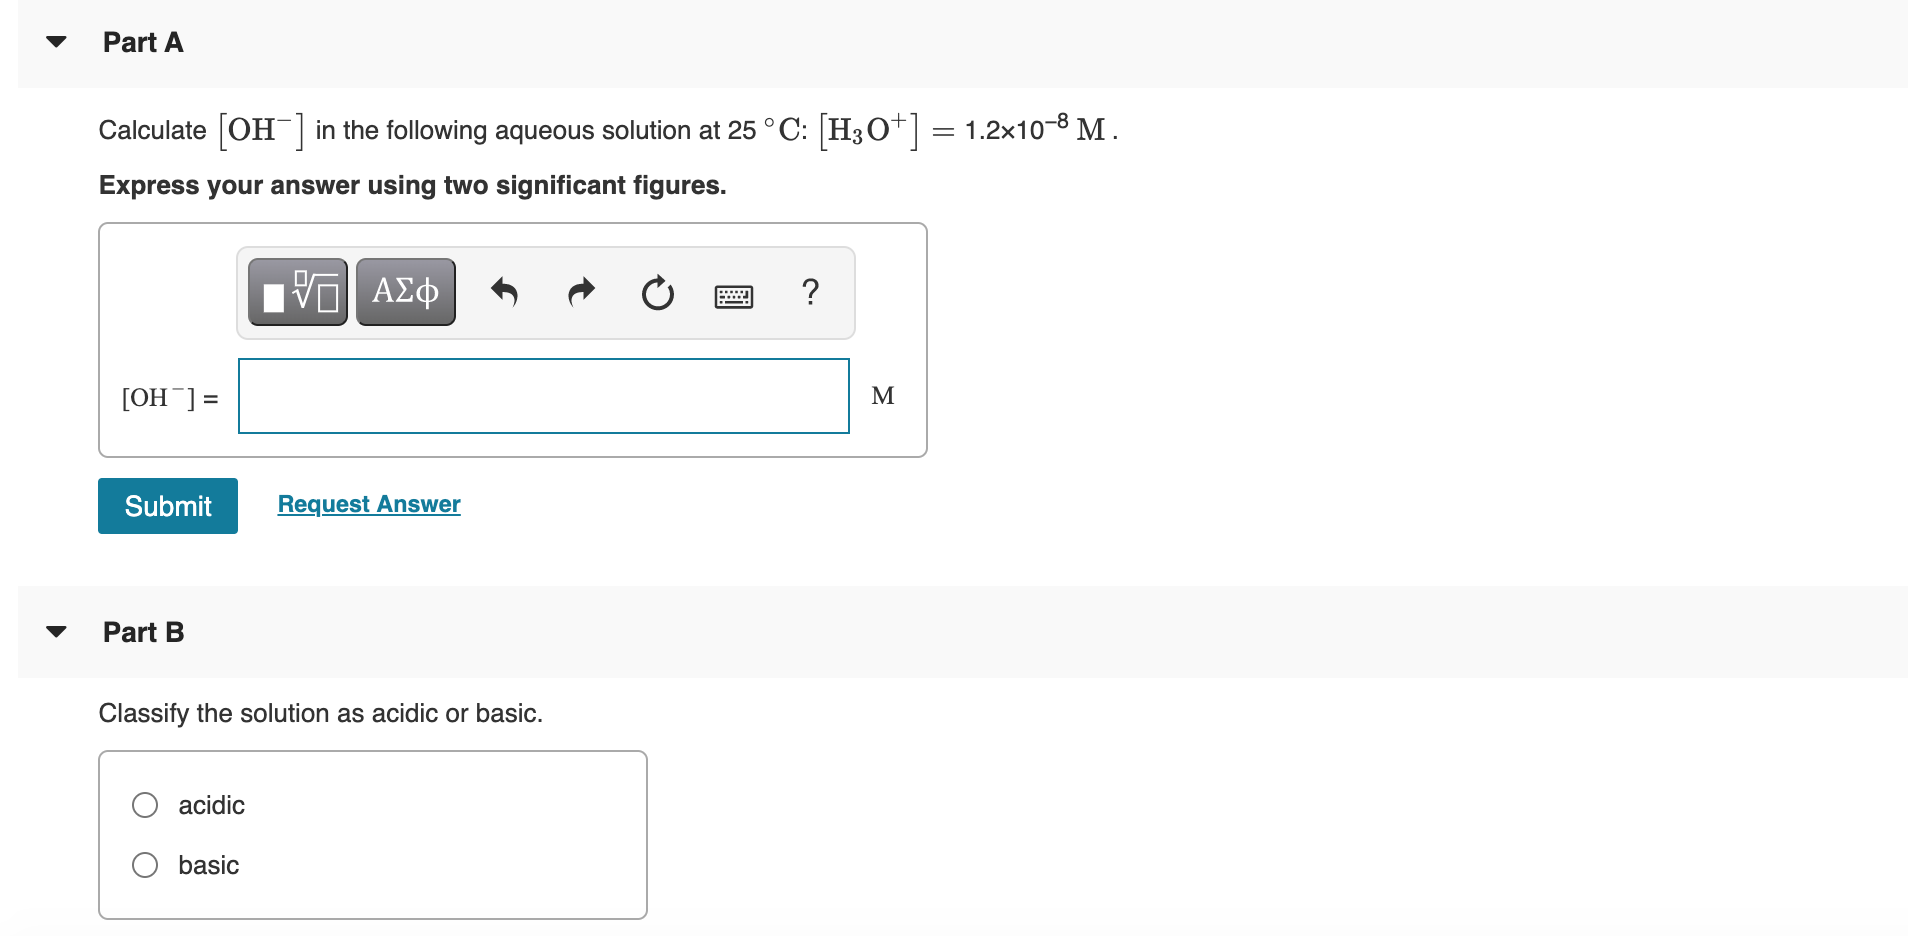
Task: Click the Part A header
Action: (143, 42)
